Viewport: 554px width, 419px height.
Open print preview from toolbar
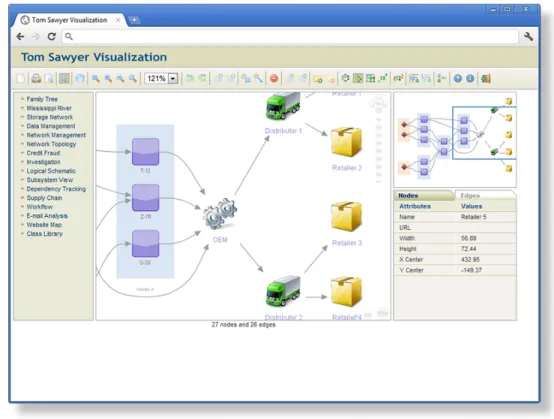49,78
